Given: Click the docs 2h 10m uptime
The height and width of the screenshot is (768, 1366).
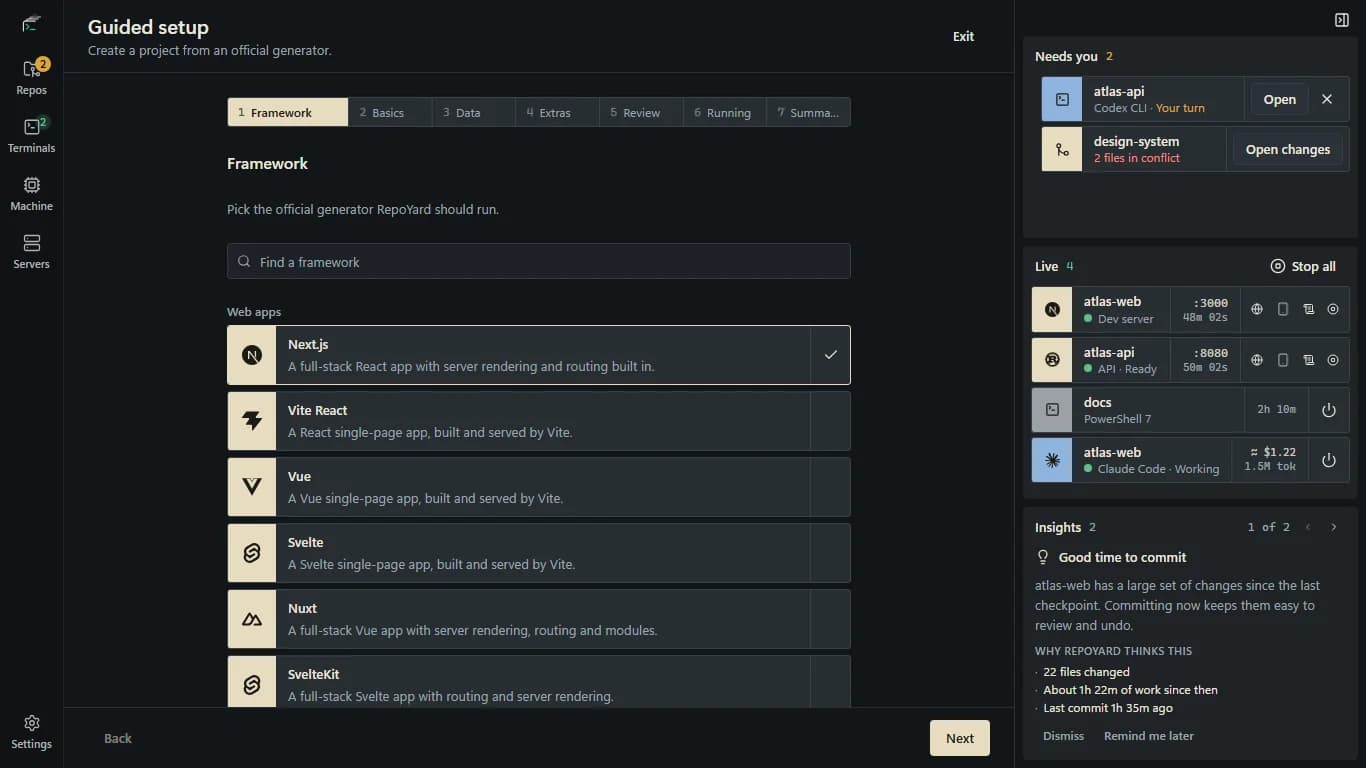Looking at the screenshot, I should (1276, 409).
